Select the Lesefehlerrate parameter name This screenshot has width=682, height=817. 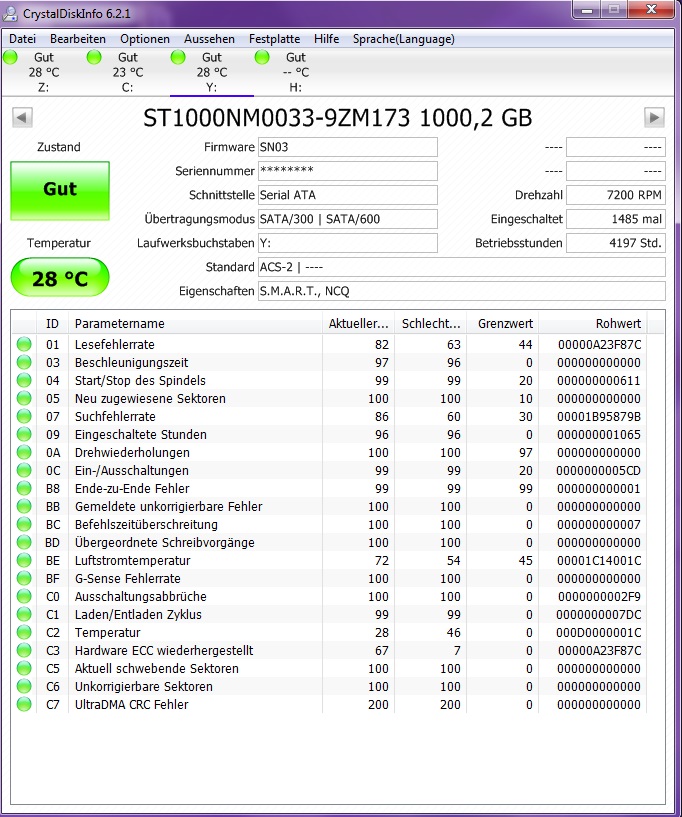click(x=115, y=344)
